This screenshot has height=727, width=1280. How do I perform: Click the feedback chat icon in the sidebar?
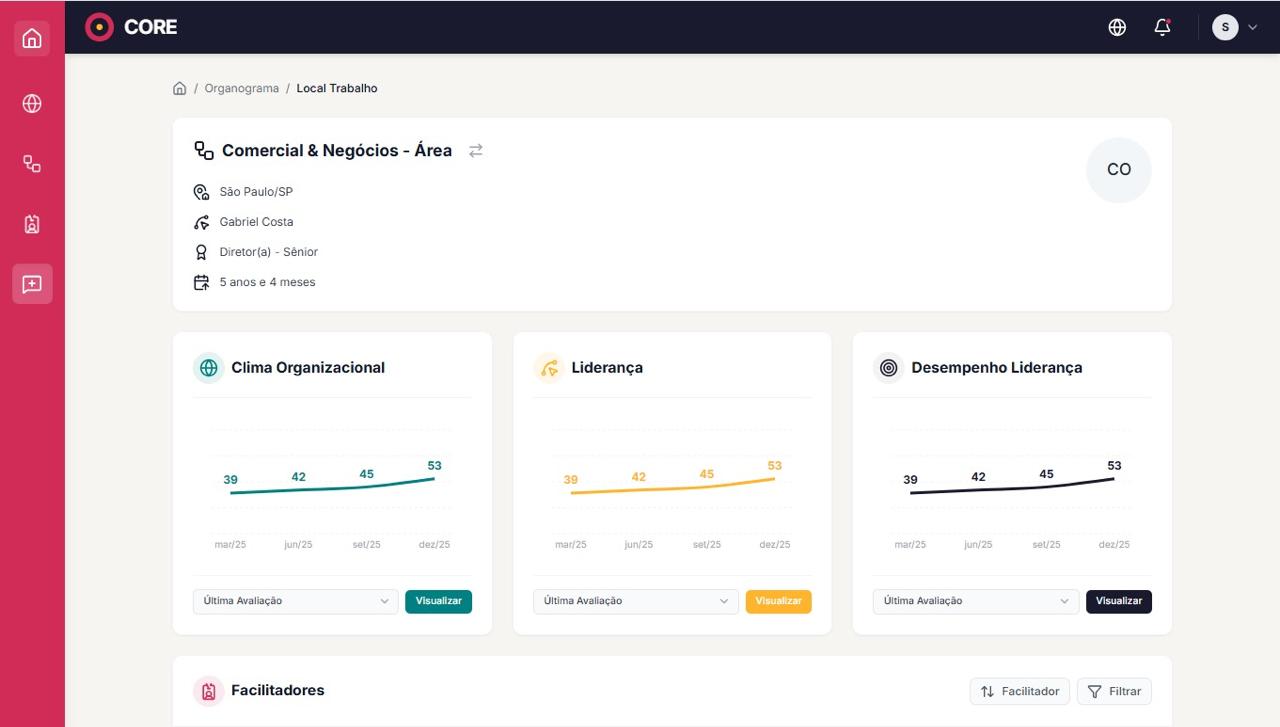(32, 284)
